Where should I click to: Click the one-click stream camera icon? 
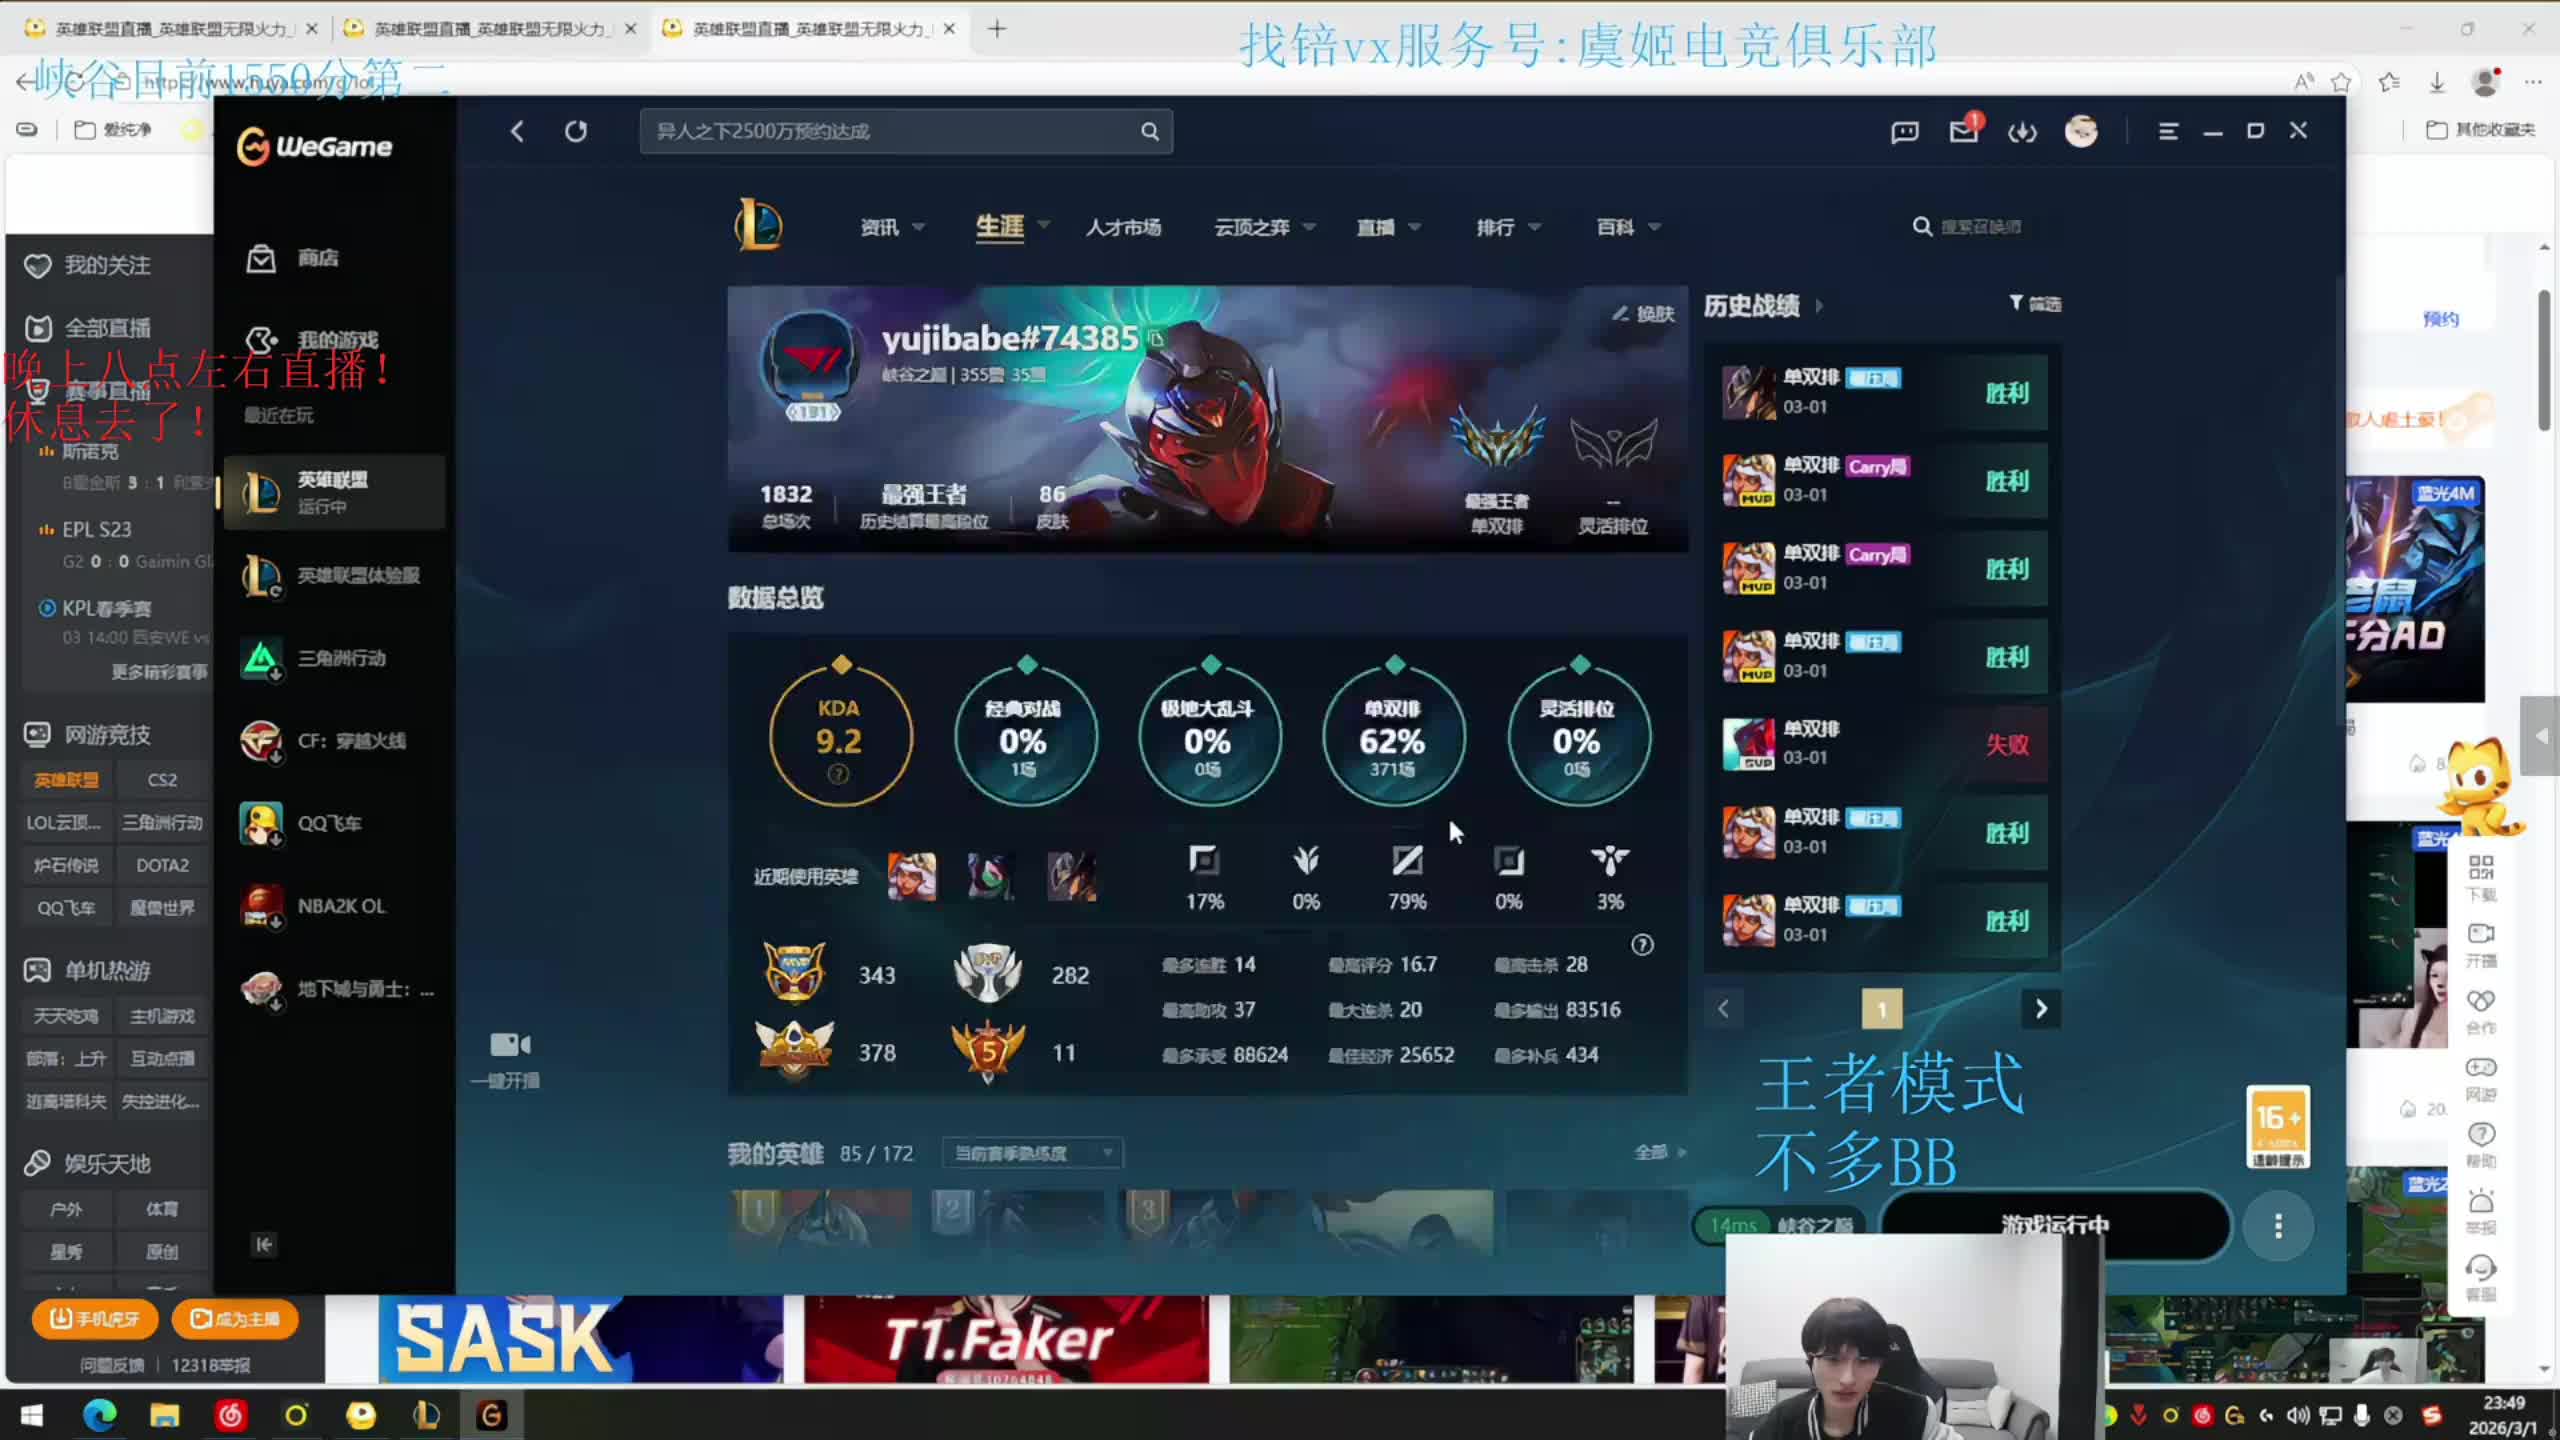pyautogui.click(x=509, y=1046)
